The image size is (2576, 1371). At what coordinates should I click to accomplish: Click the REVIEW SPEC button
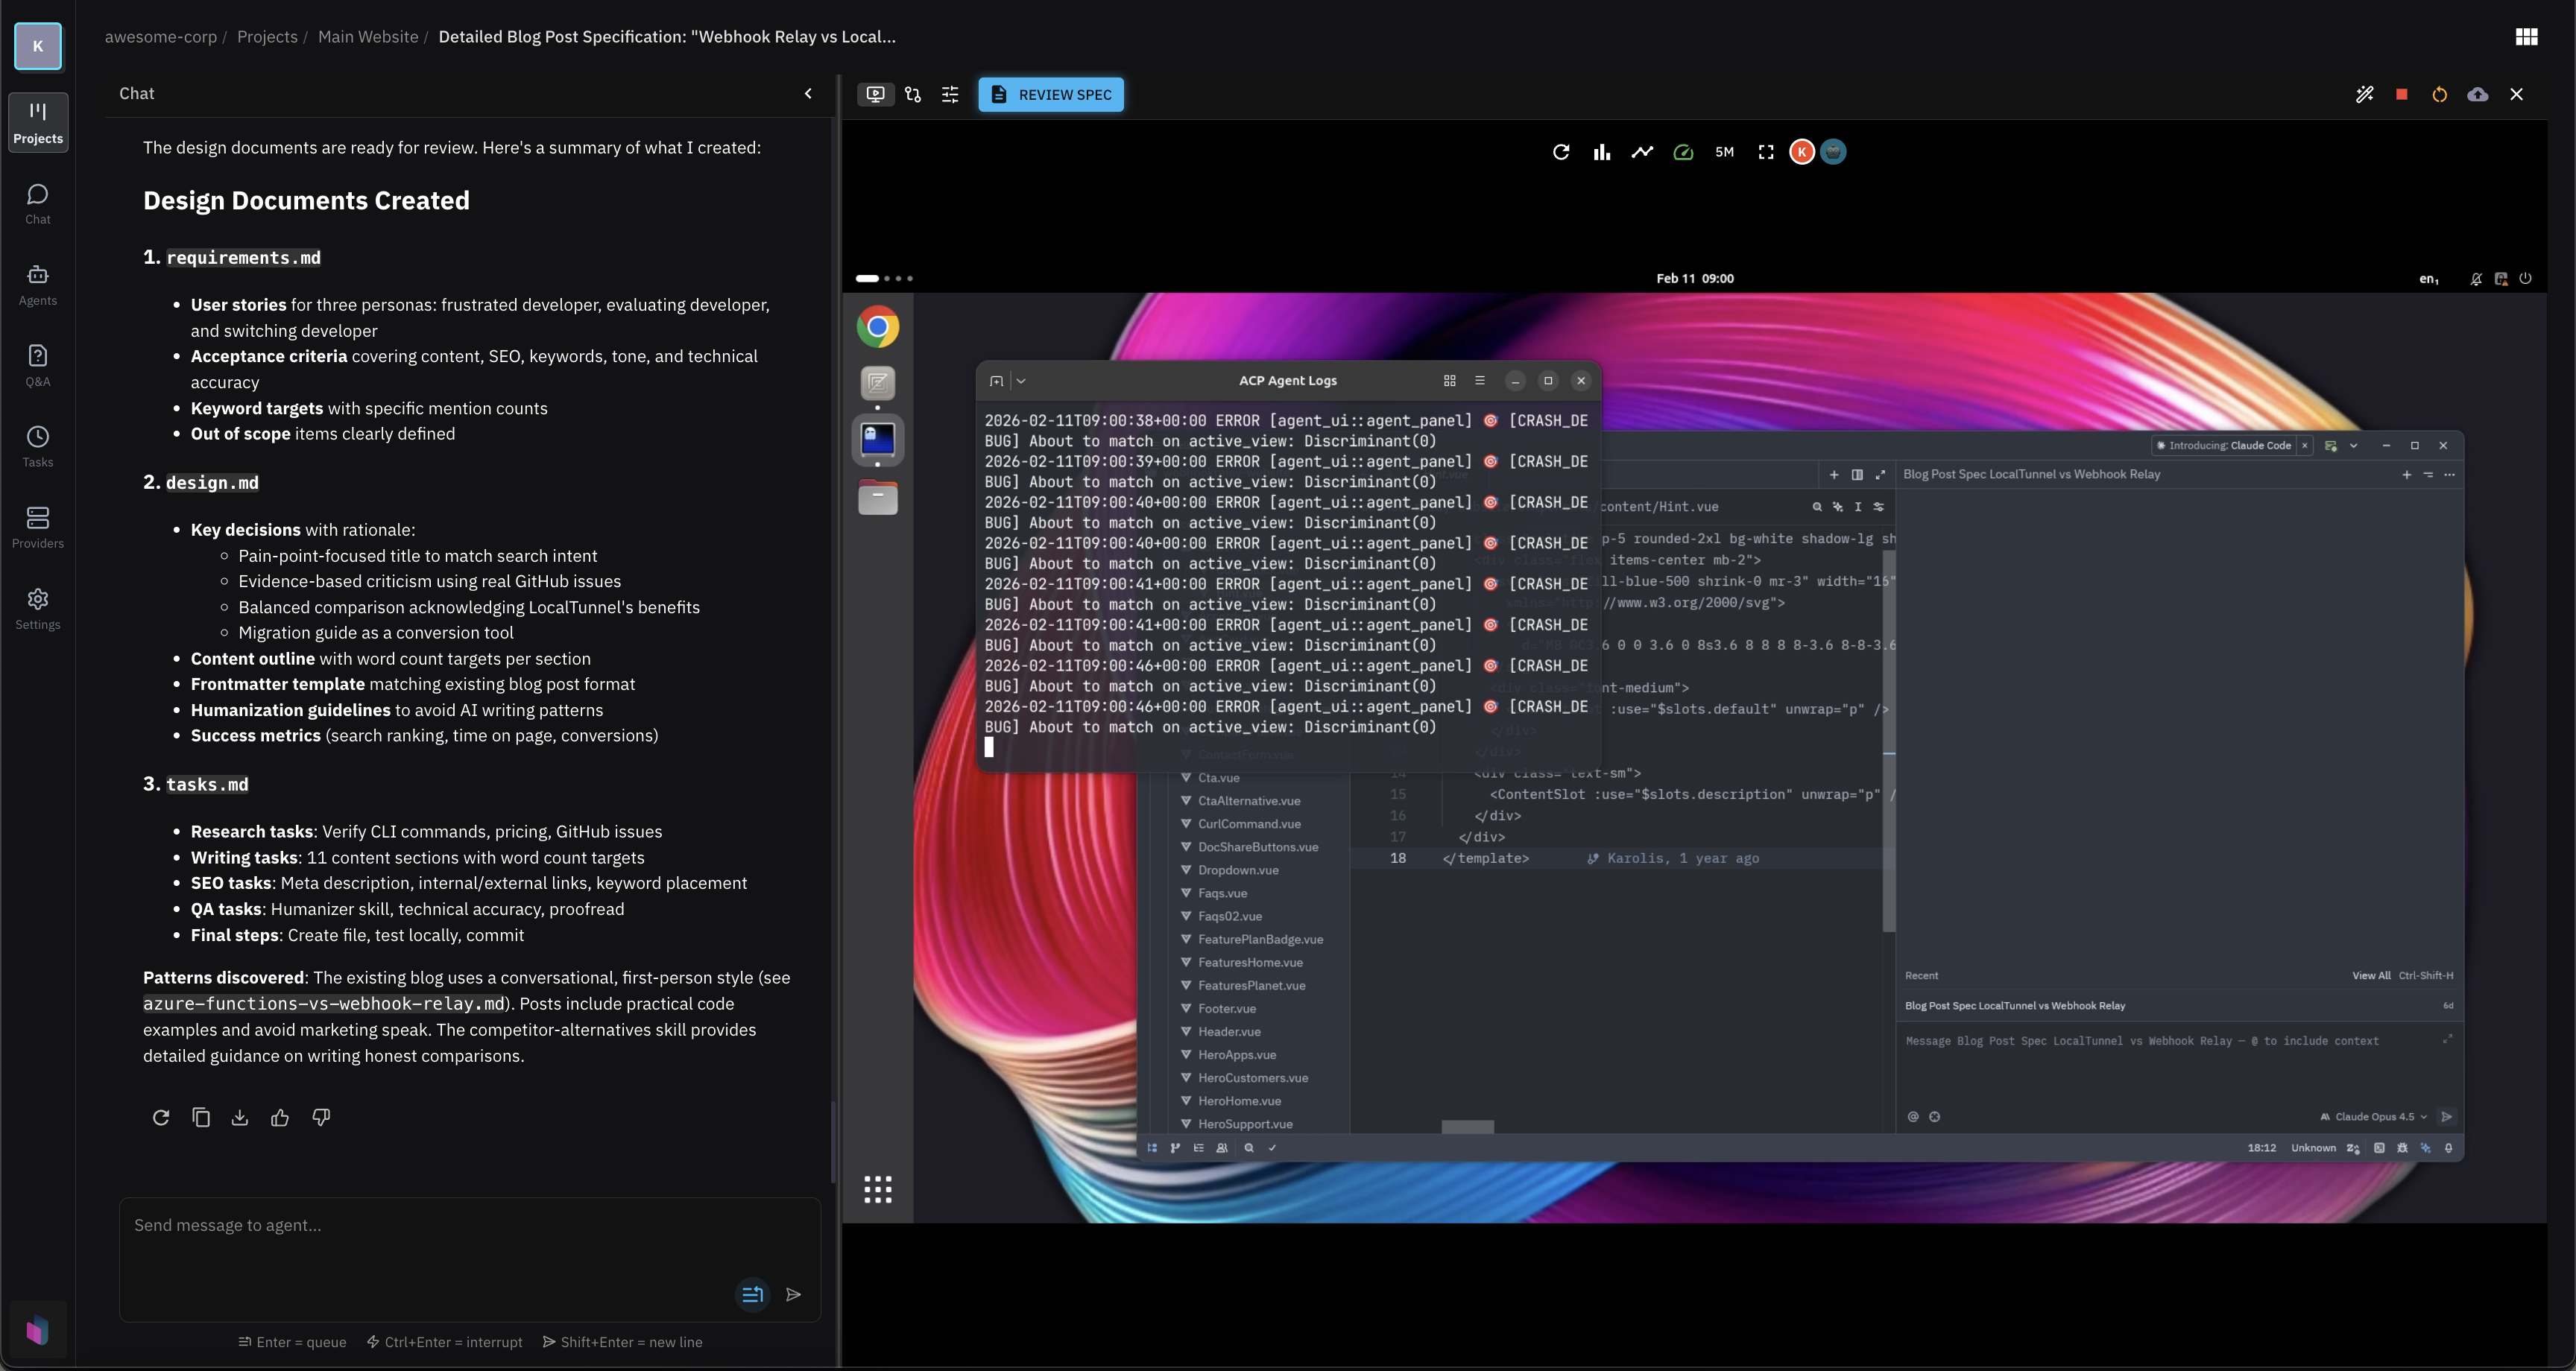pos(1050,95)
